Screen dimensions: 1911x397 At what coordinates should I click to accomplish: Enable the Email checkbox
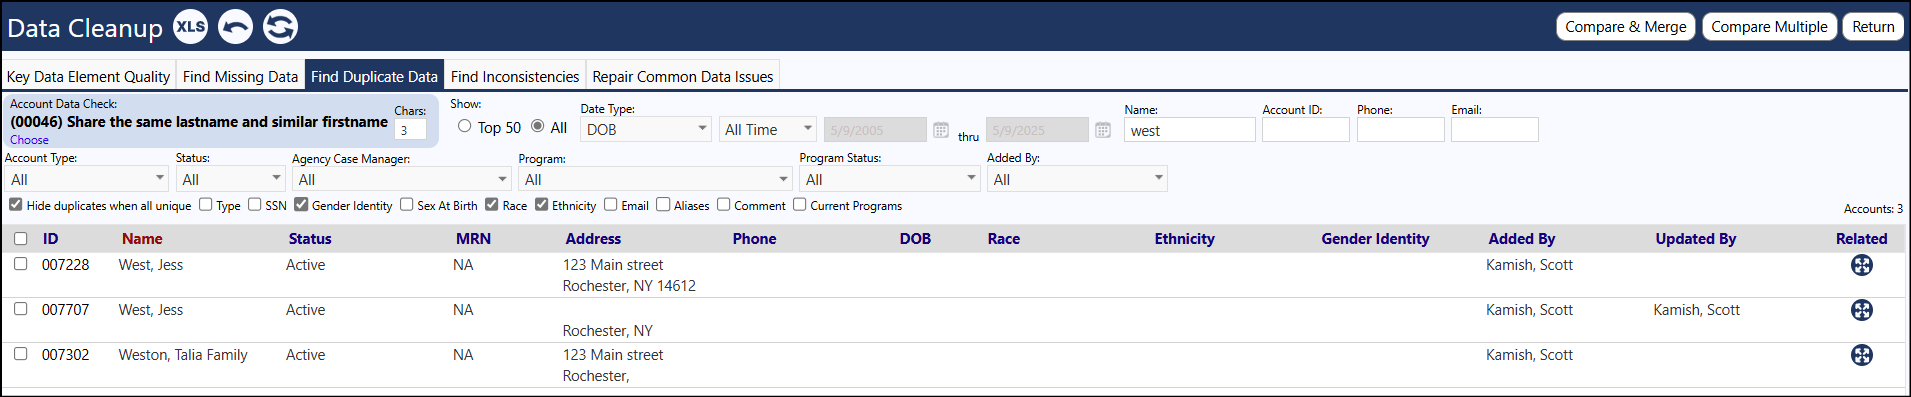[x=611, y=204]
